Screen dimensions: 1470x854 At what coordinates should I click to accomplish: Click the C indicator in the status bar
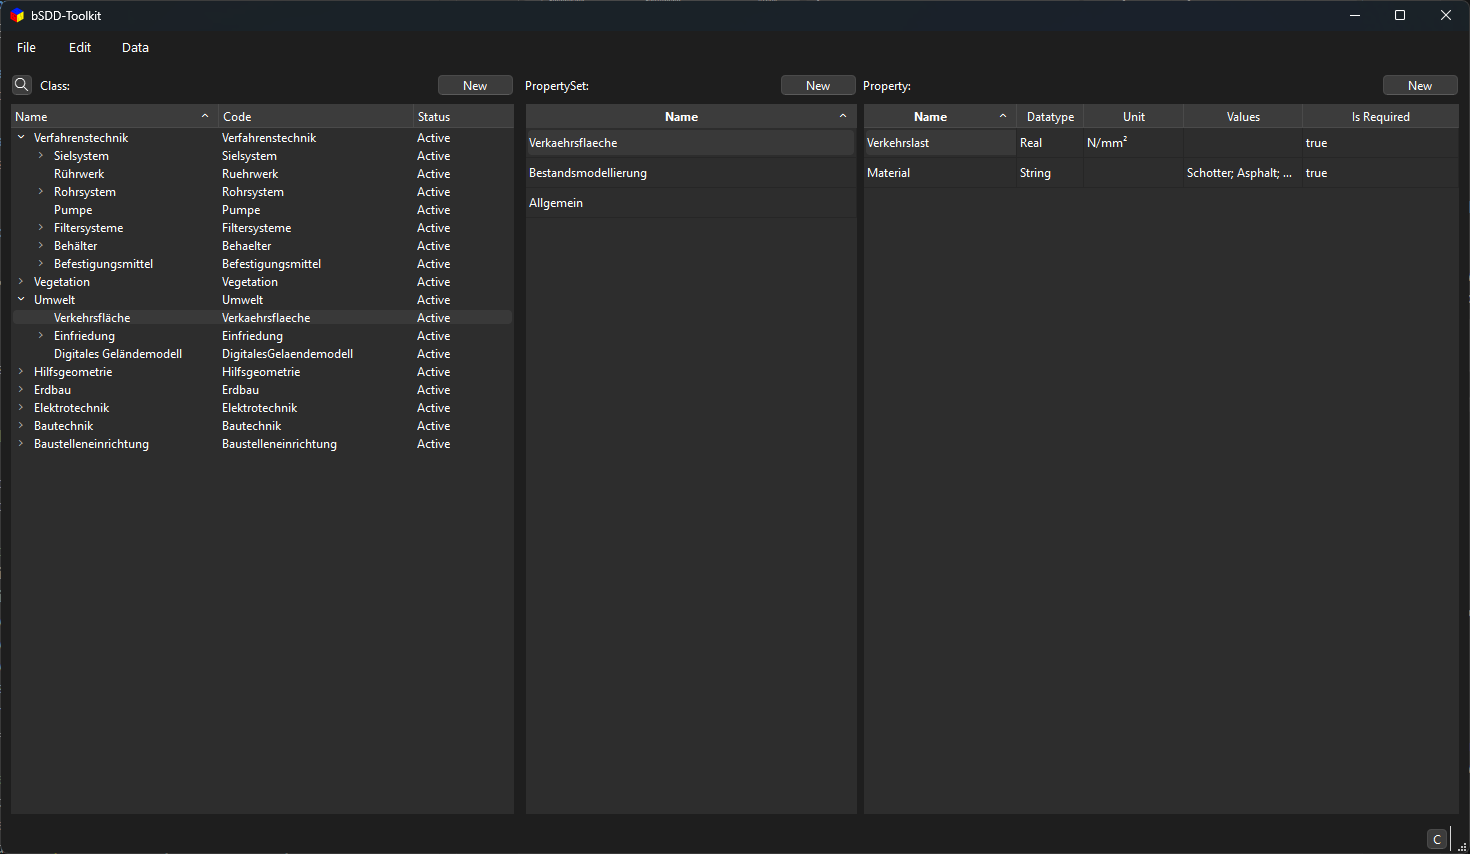(x=1436, y=839)
